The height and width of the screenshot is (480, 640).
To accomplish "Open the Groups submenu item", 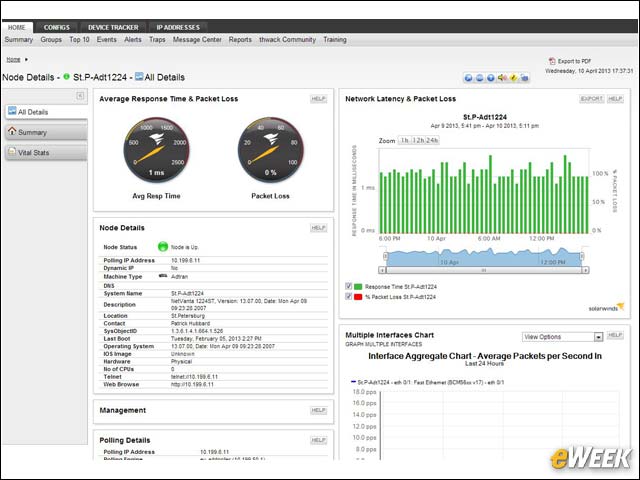I will (x=51, y=40).
